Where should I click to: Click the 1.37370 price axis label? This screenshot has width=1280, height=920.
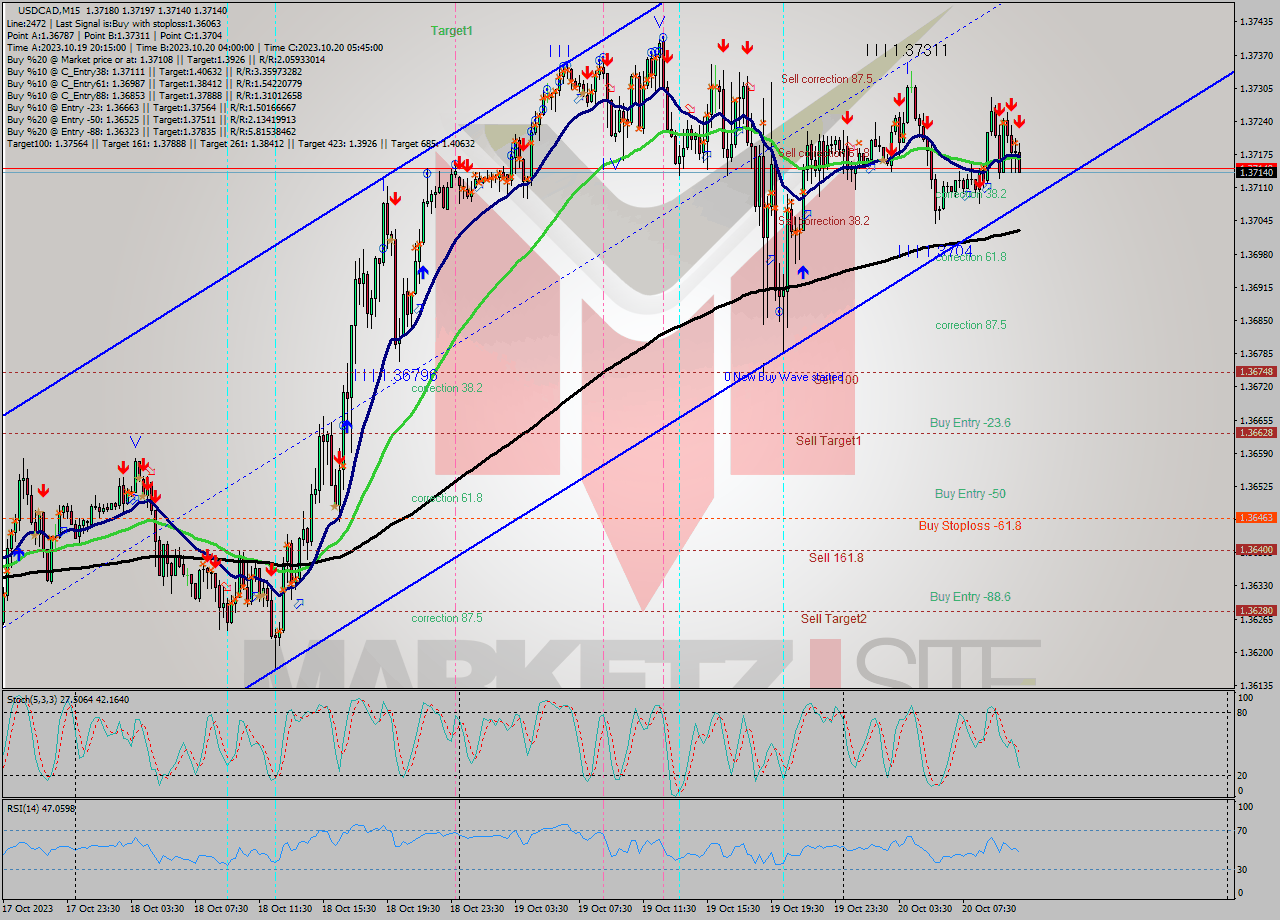(1256, 55)
